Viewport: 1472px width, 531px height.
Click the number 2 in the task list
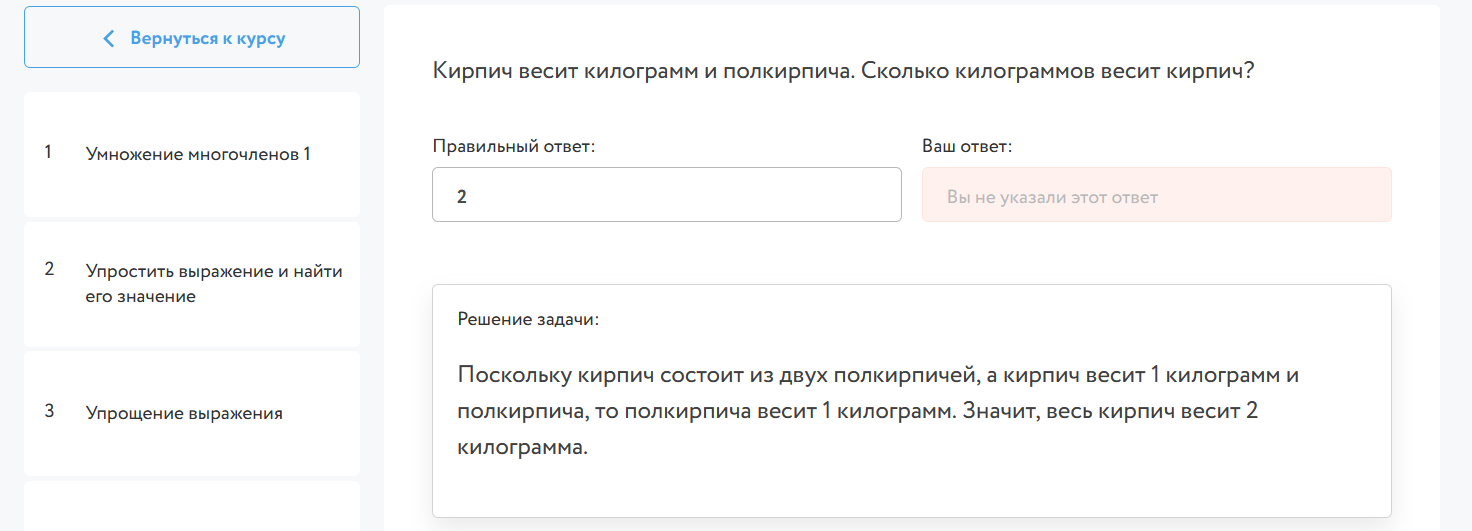pos(49,269)
